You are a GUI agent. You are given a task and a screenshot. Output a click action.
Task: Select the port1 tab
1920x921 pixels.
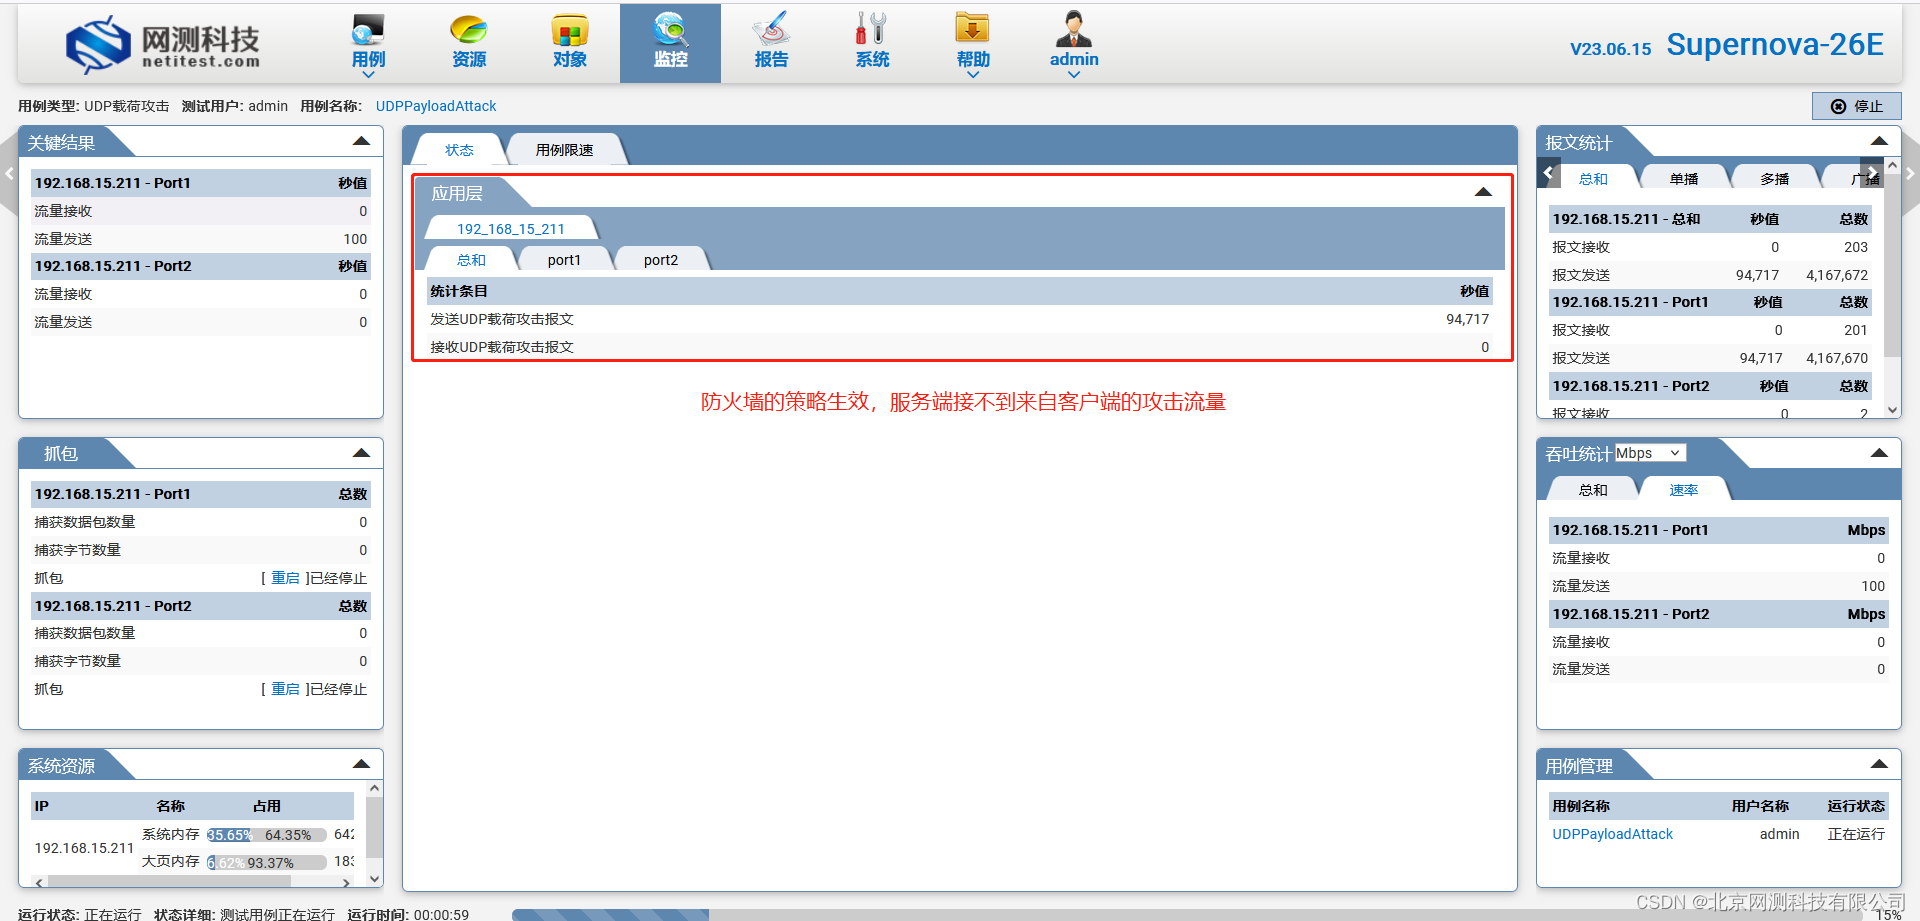coord(564,260)
